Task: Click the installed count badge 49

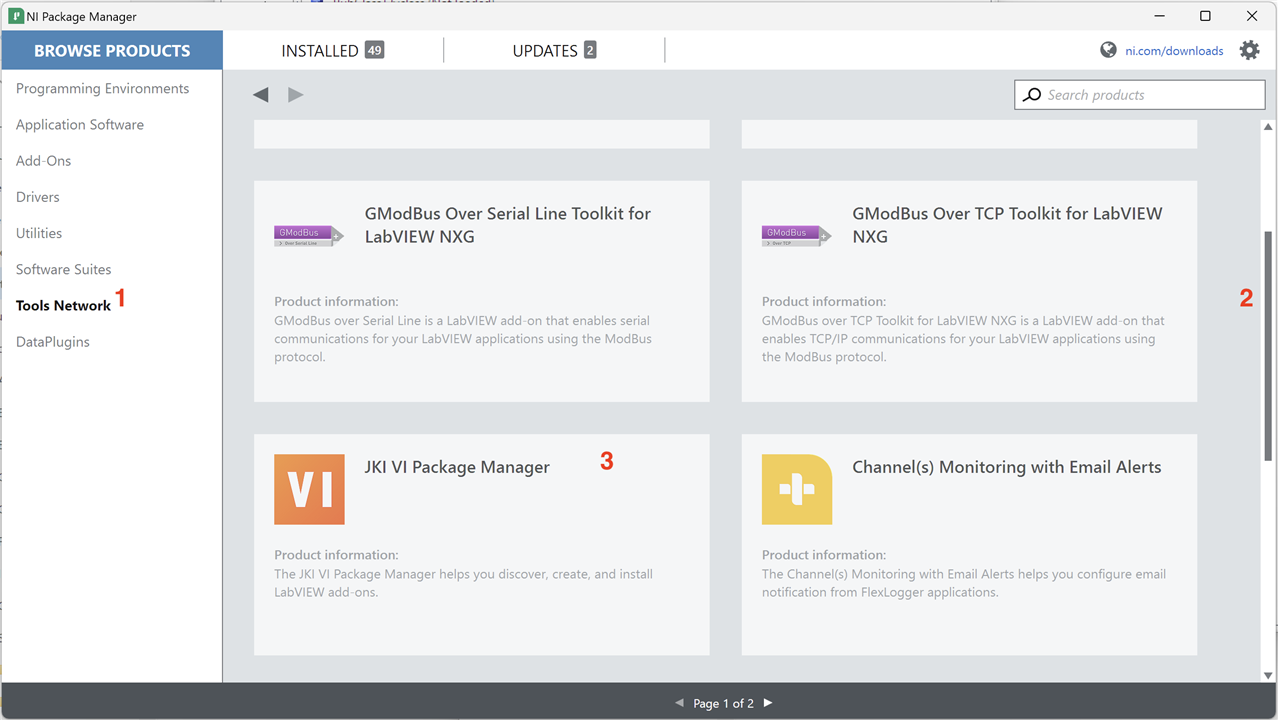Action: coord(374,50)
